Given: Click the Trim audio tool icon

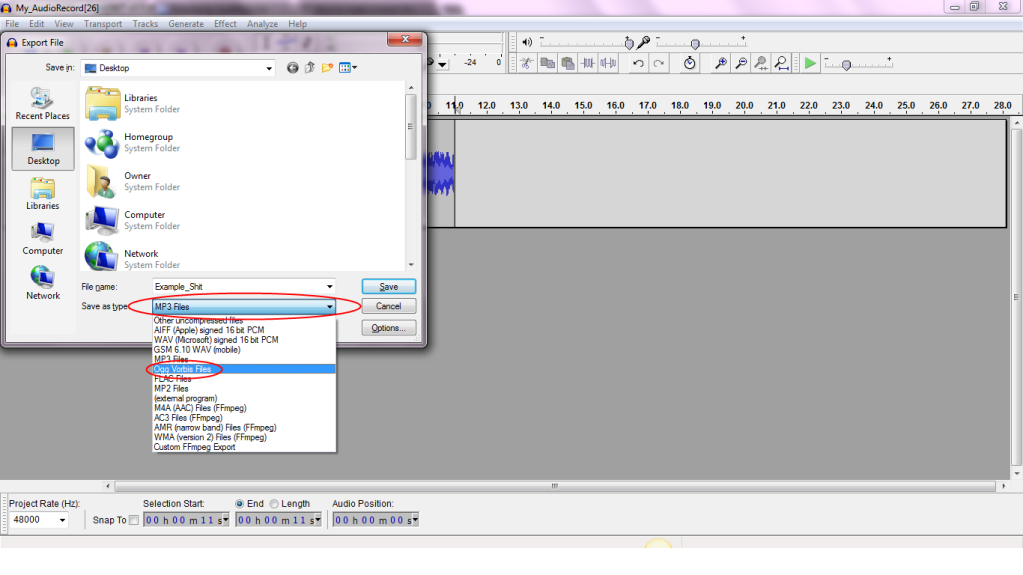Looking at the screenshot, I should pos(588,63).
